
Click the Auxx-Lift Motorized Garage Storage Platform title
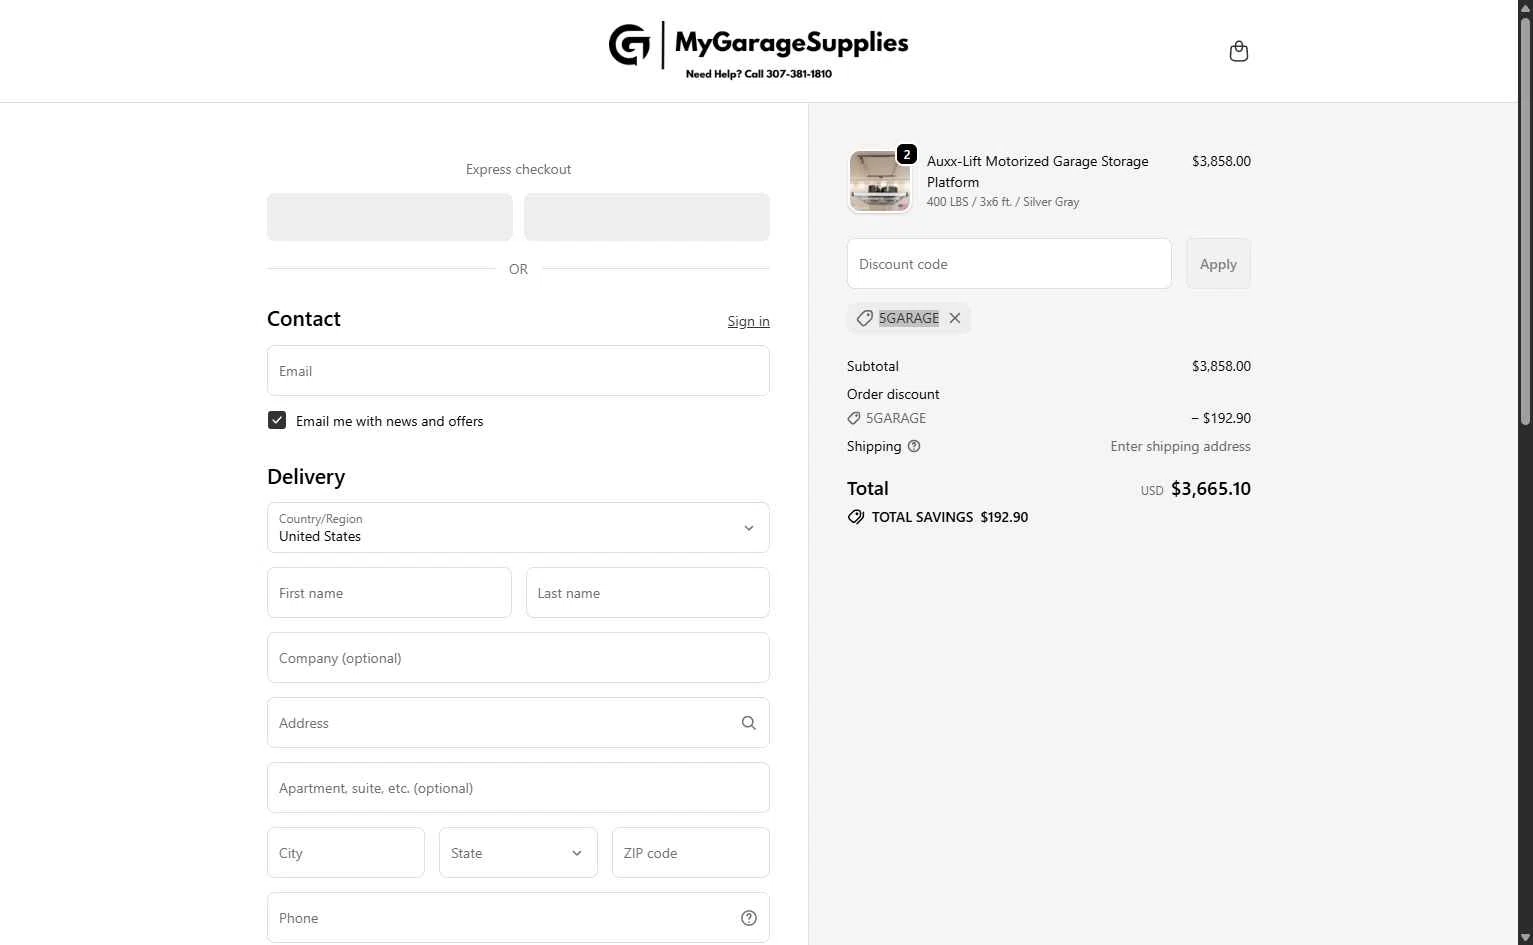[x=1038, y=171]
